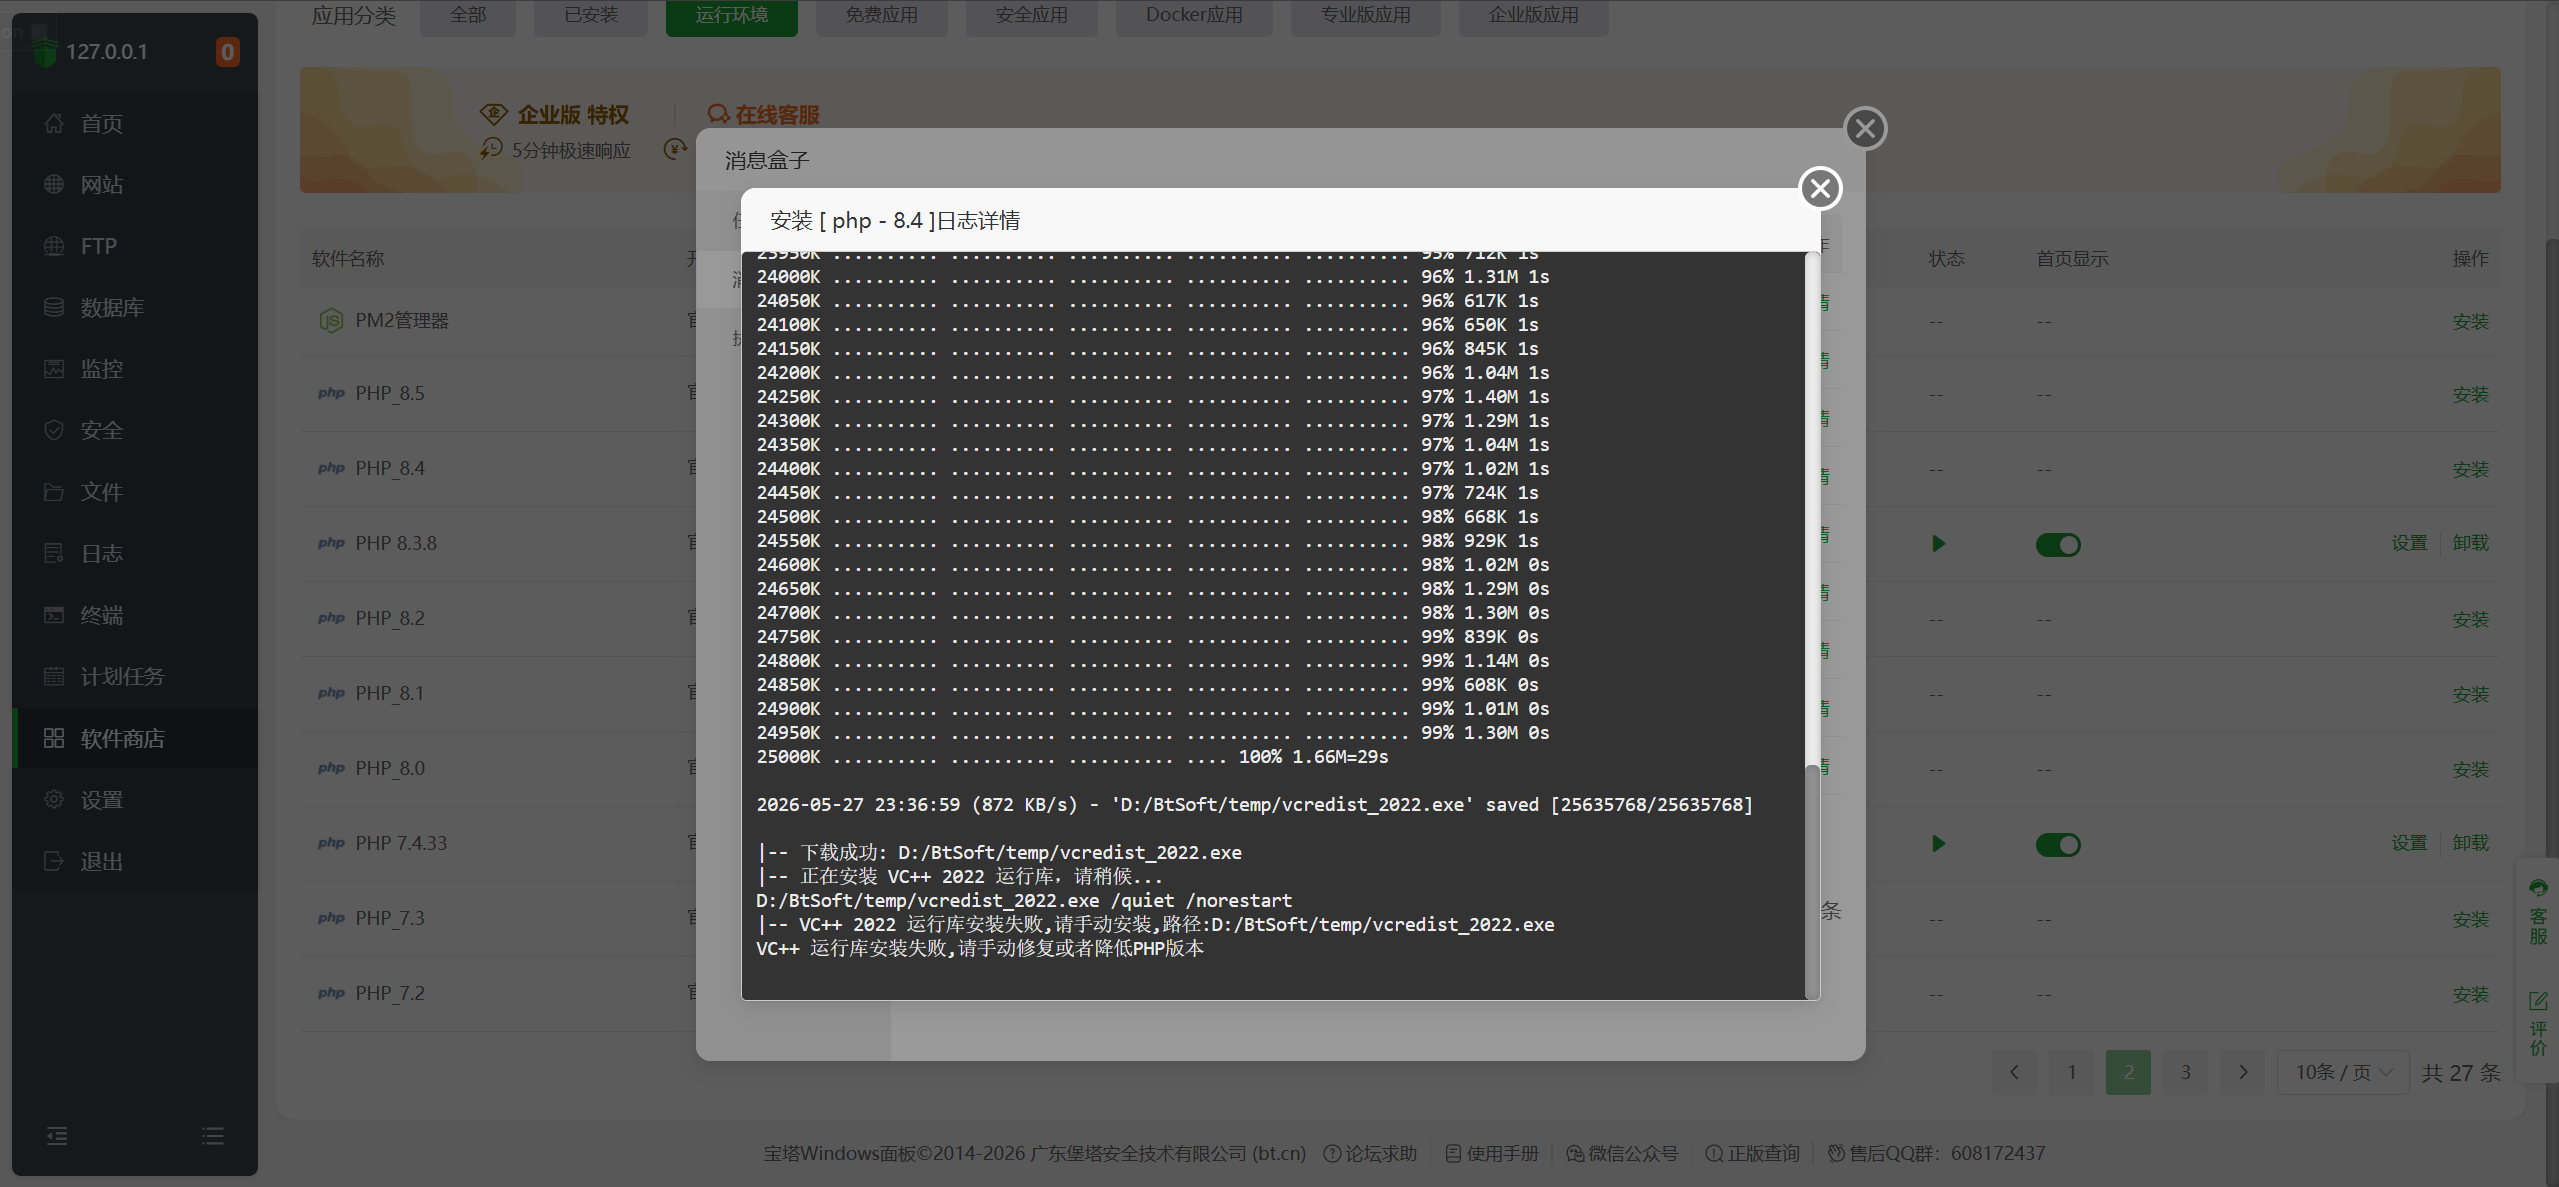Viewport: 2559px width, 1187px height.
Task: Open FTP section in the sidebar
Action: pyautogui.click(x=135, y=246)
